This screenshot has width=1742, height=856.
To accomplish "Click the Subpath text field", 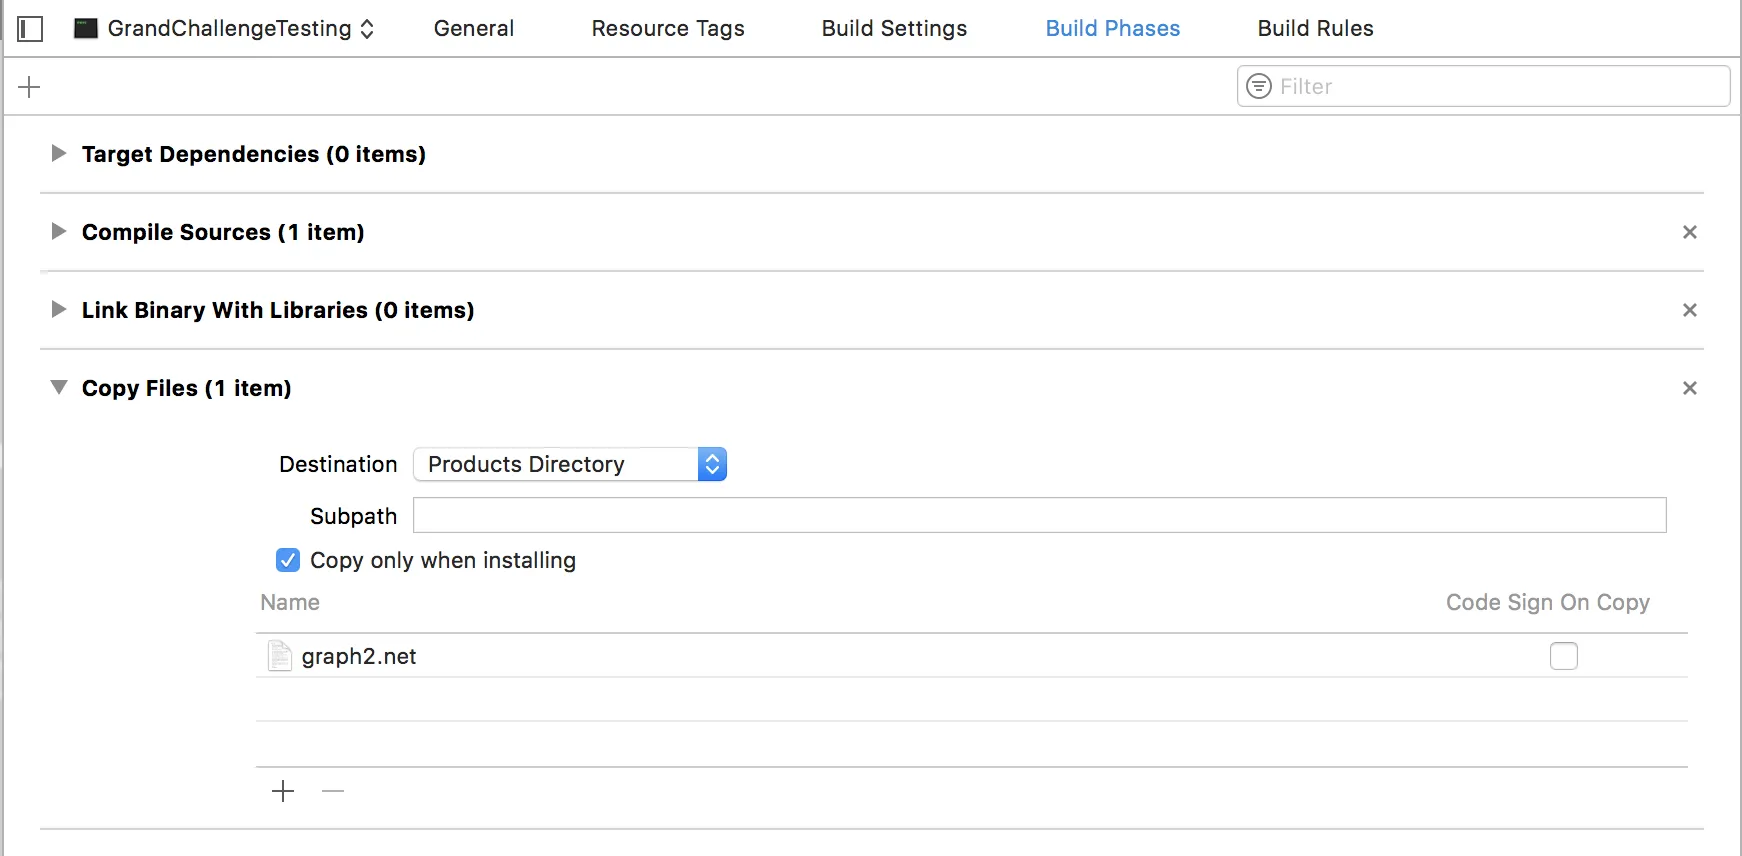I will click(1039, 516).
